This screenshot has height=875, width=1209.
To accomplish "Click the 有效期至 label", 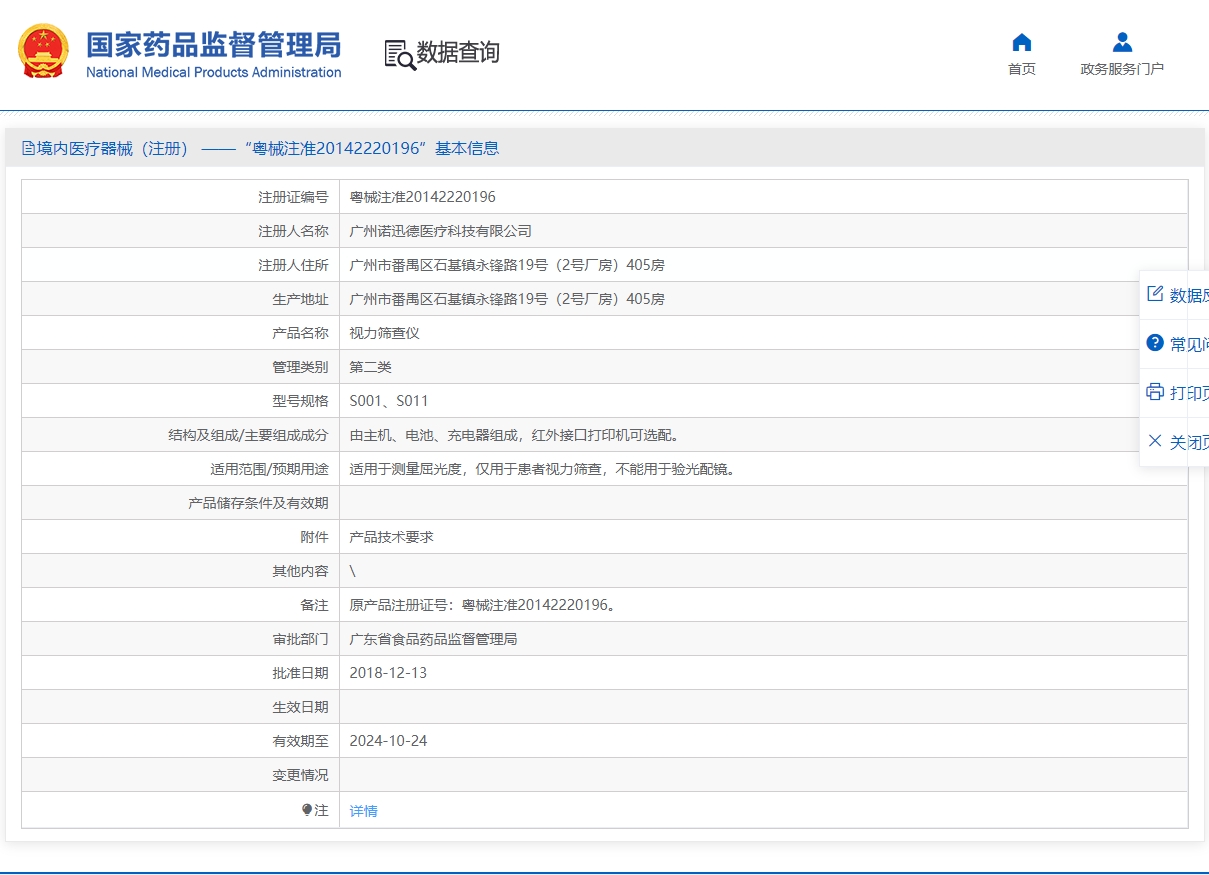I will (301, 741).
